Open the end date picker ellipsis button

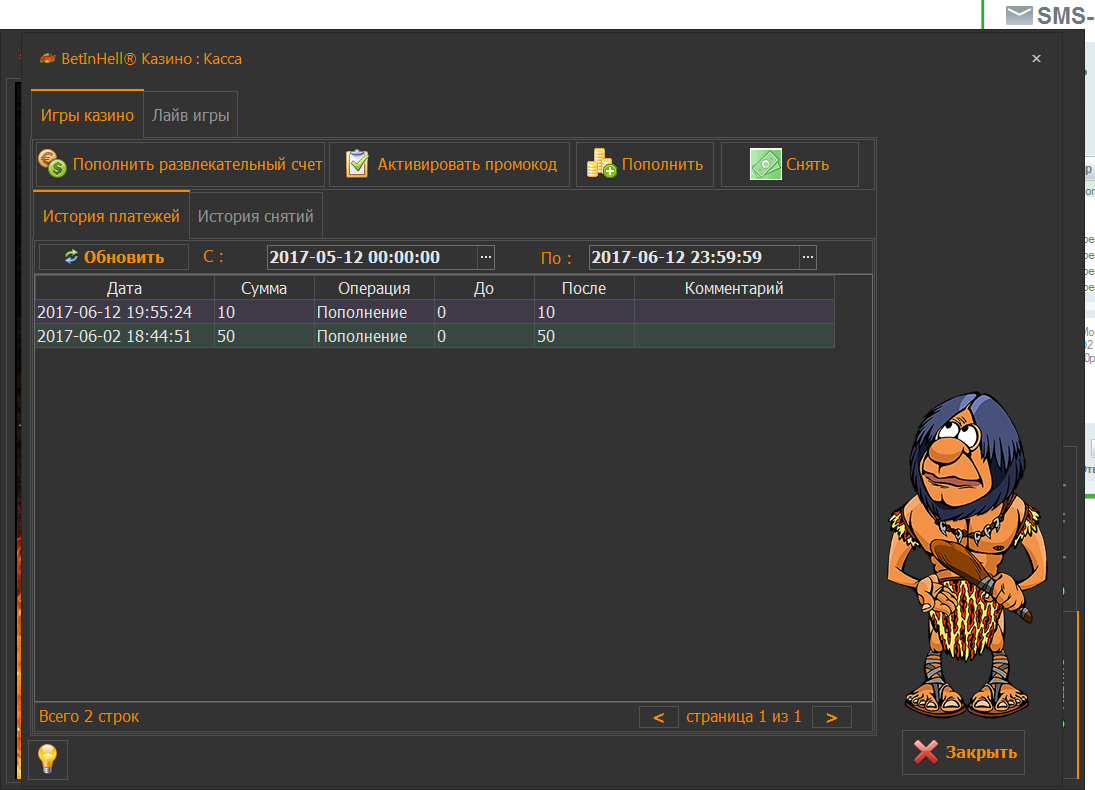[x=808, y=257]
